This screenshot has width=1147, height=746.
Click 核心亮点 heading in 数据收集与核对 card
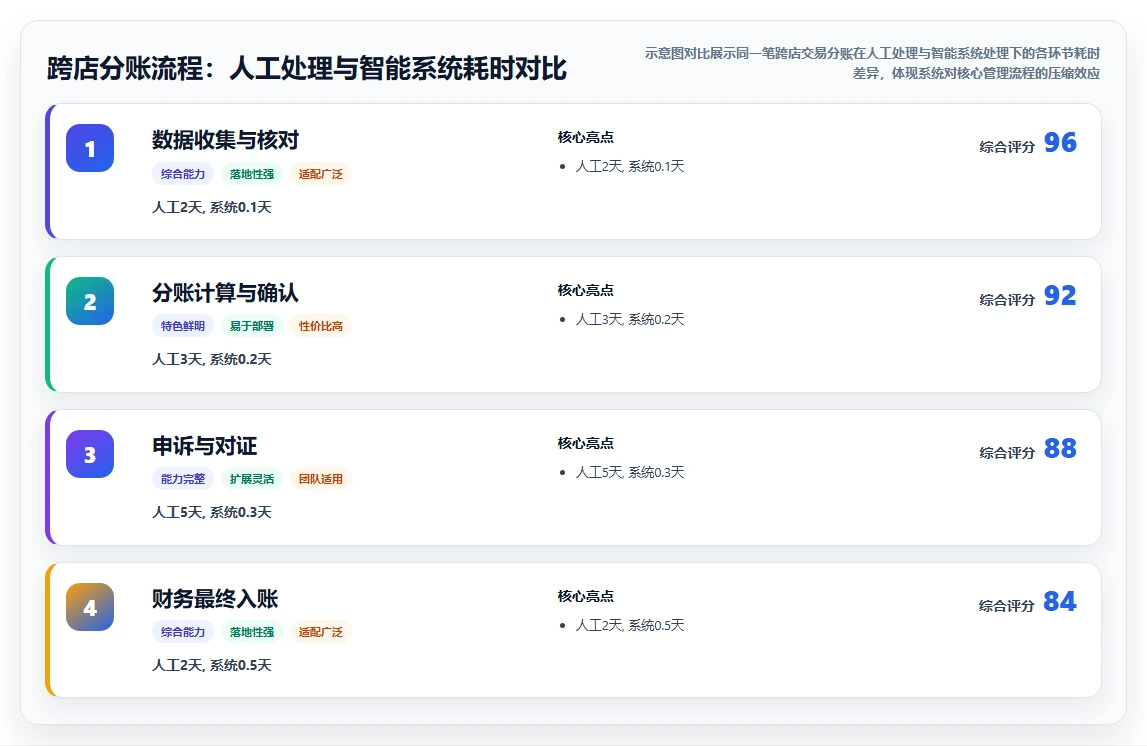pyautogui.click(x=586, y=137)
